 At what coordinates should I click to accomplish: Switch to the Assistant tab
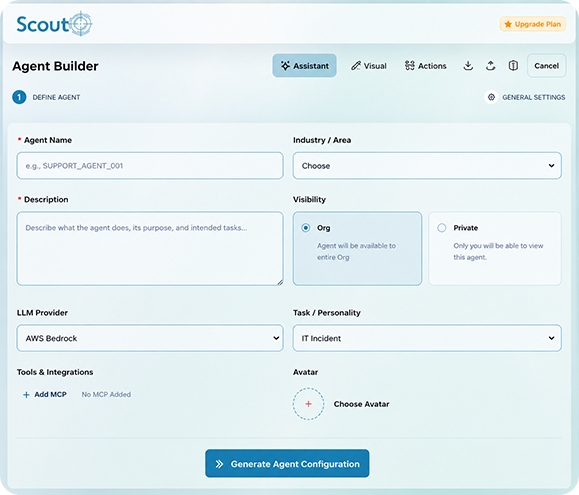pyautogui.click(x=304, y=66)
